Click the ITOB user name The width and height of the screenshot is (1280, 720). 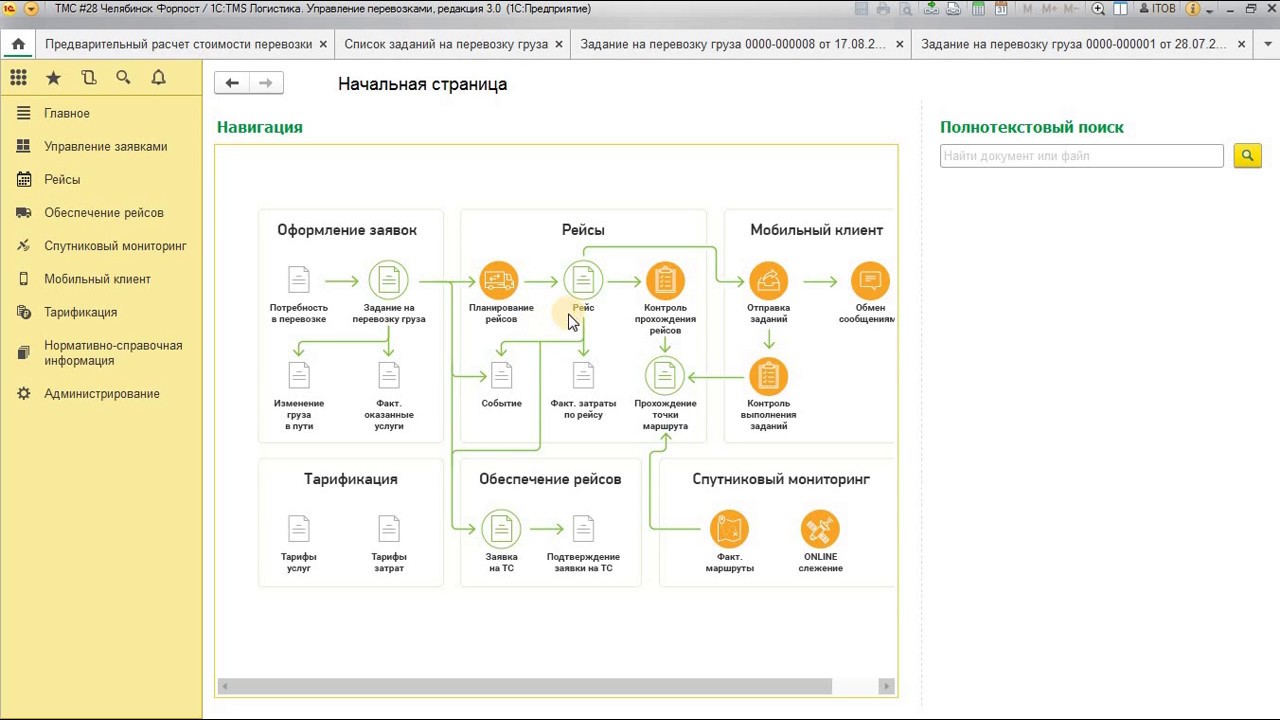(x=1158, y=9)
